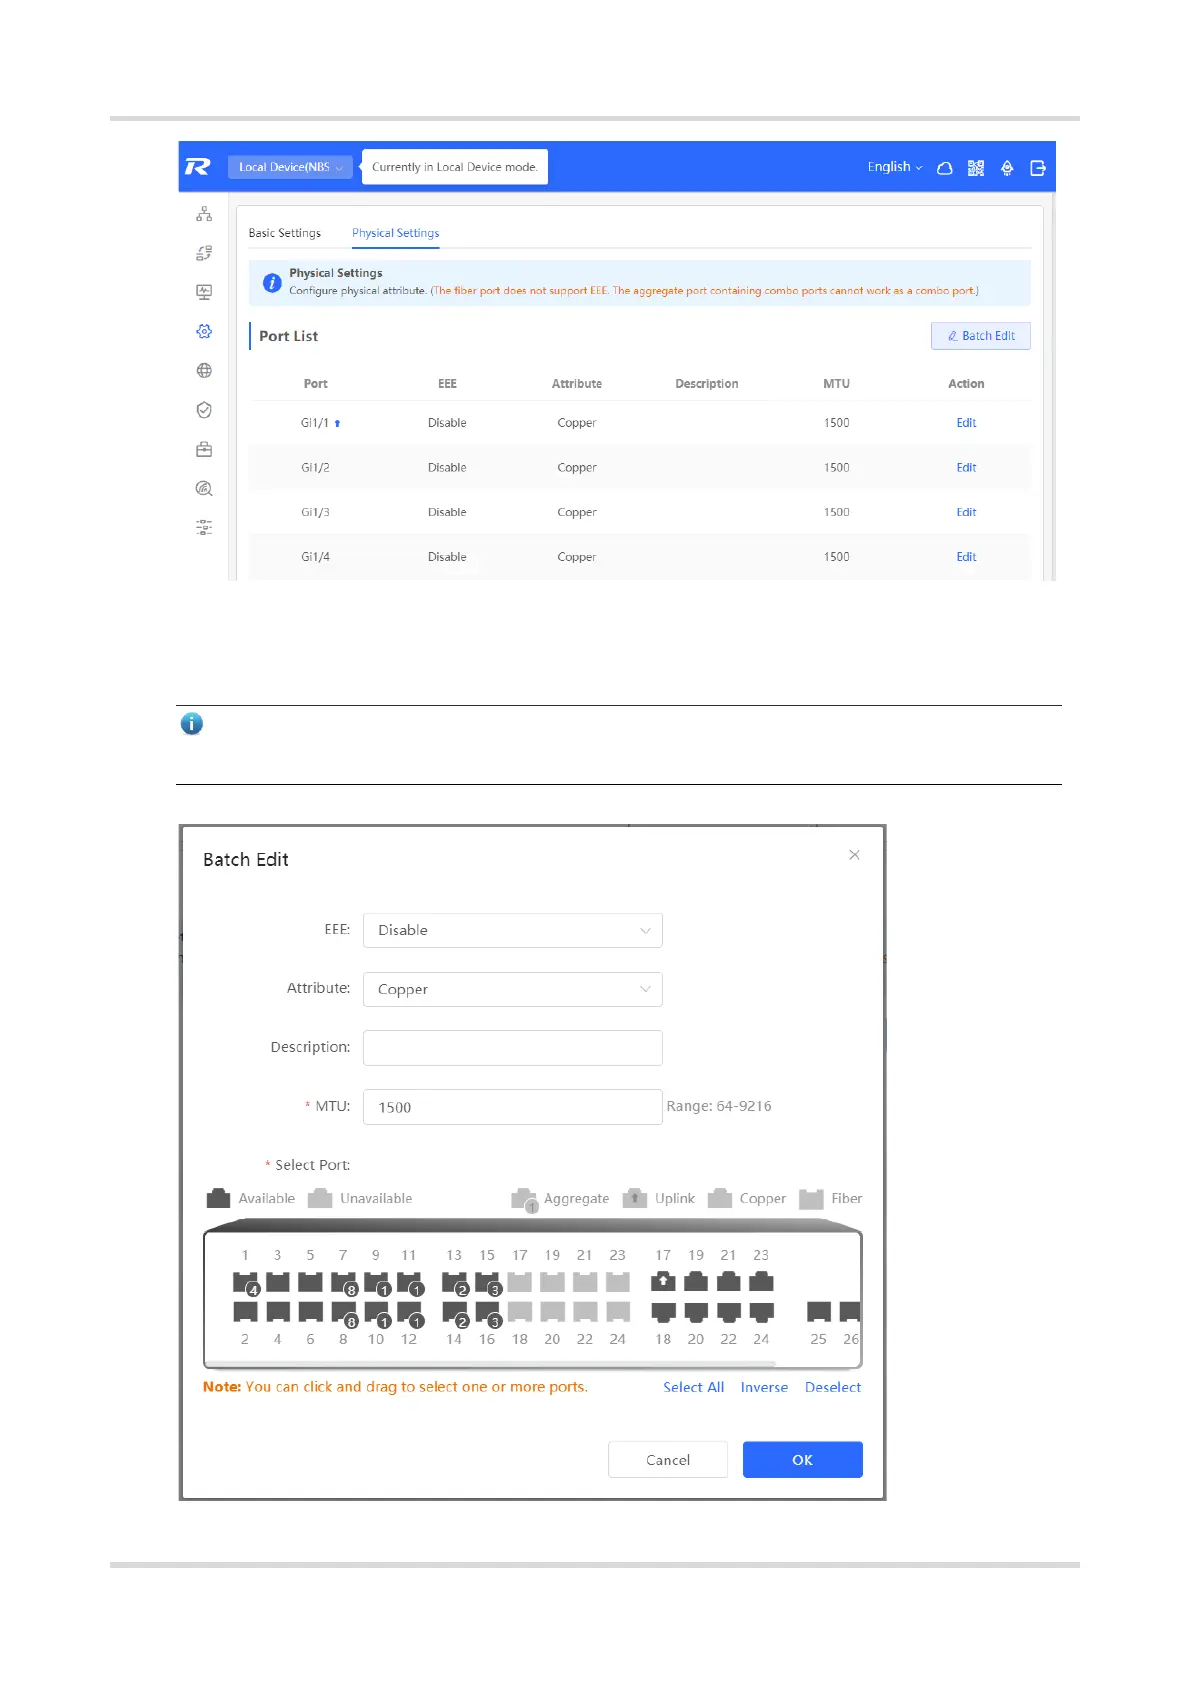Select port 7 in the port panel
Screen dimensions: 1191x1684
(343, 1282)
